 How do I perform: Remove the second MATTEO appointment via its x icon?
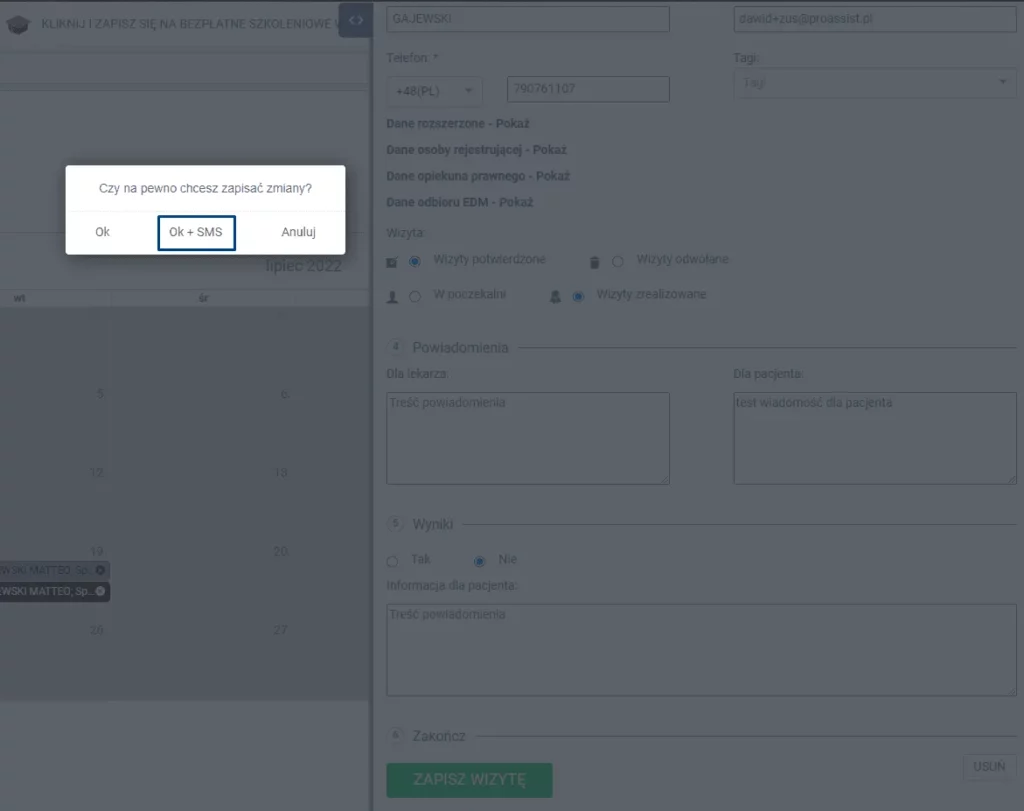101,592
